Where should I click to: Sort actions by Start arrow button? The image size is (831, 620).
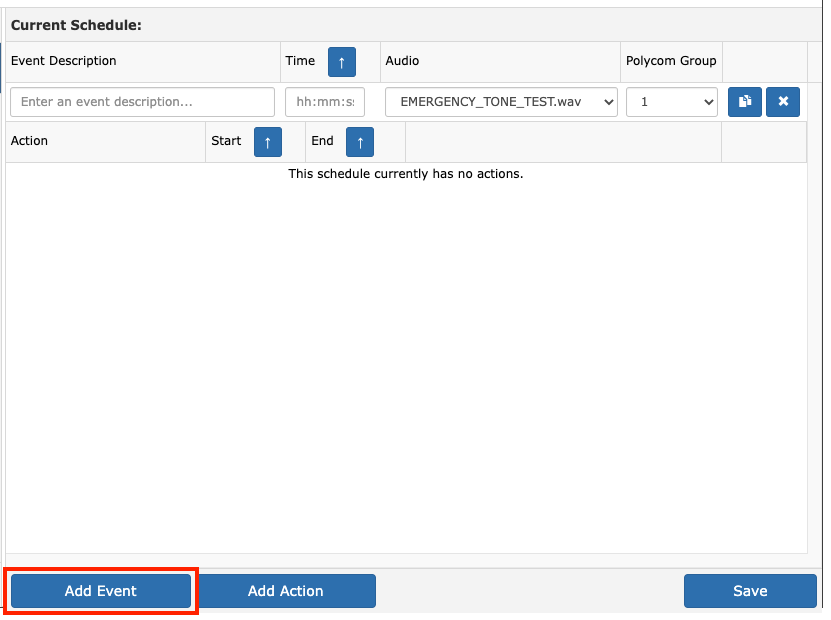268,142
